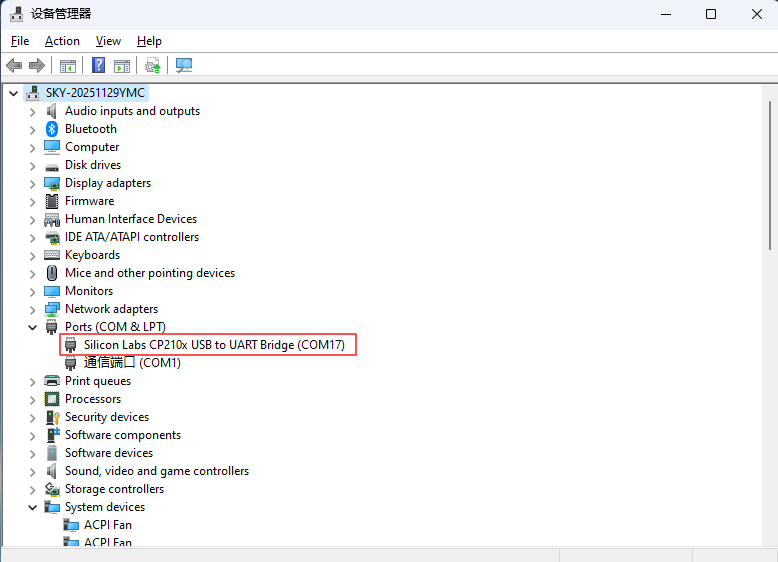Click the IDE ATA/ATAPI controllers icon

(x=52, y=238)
